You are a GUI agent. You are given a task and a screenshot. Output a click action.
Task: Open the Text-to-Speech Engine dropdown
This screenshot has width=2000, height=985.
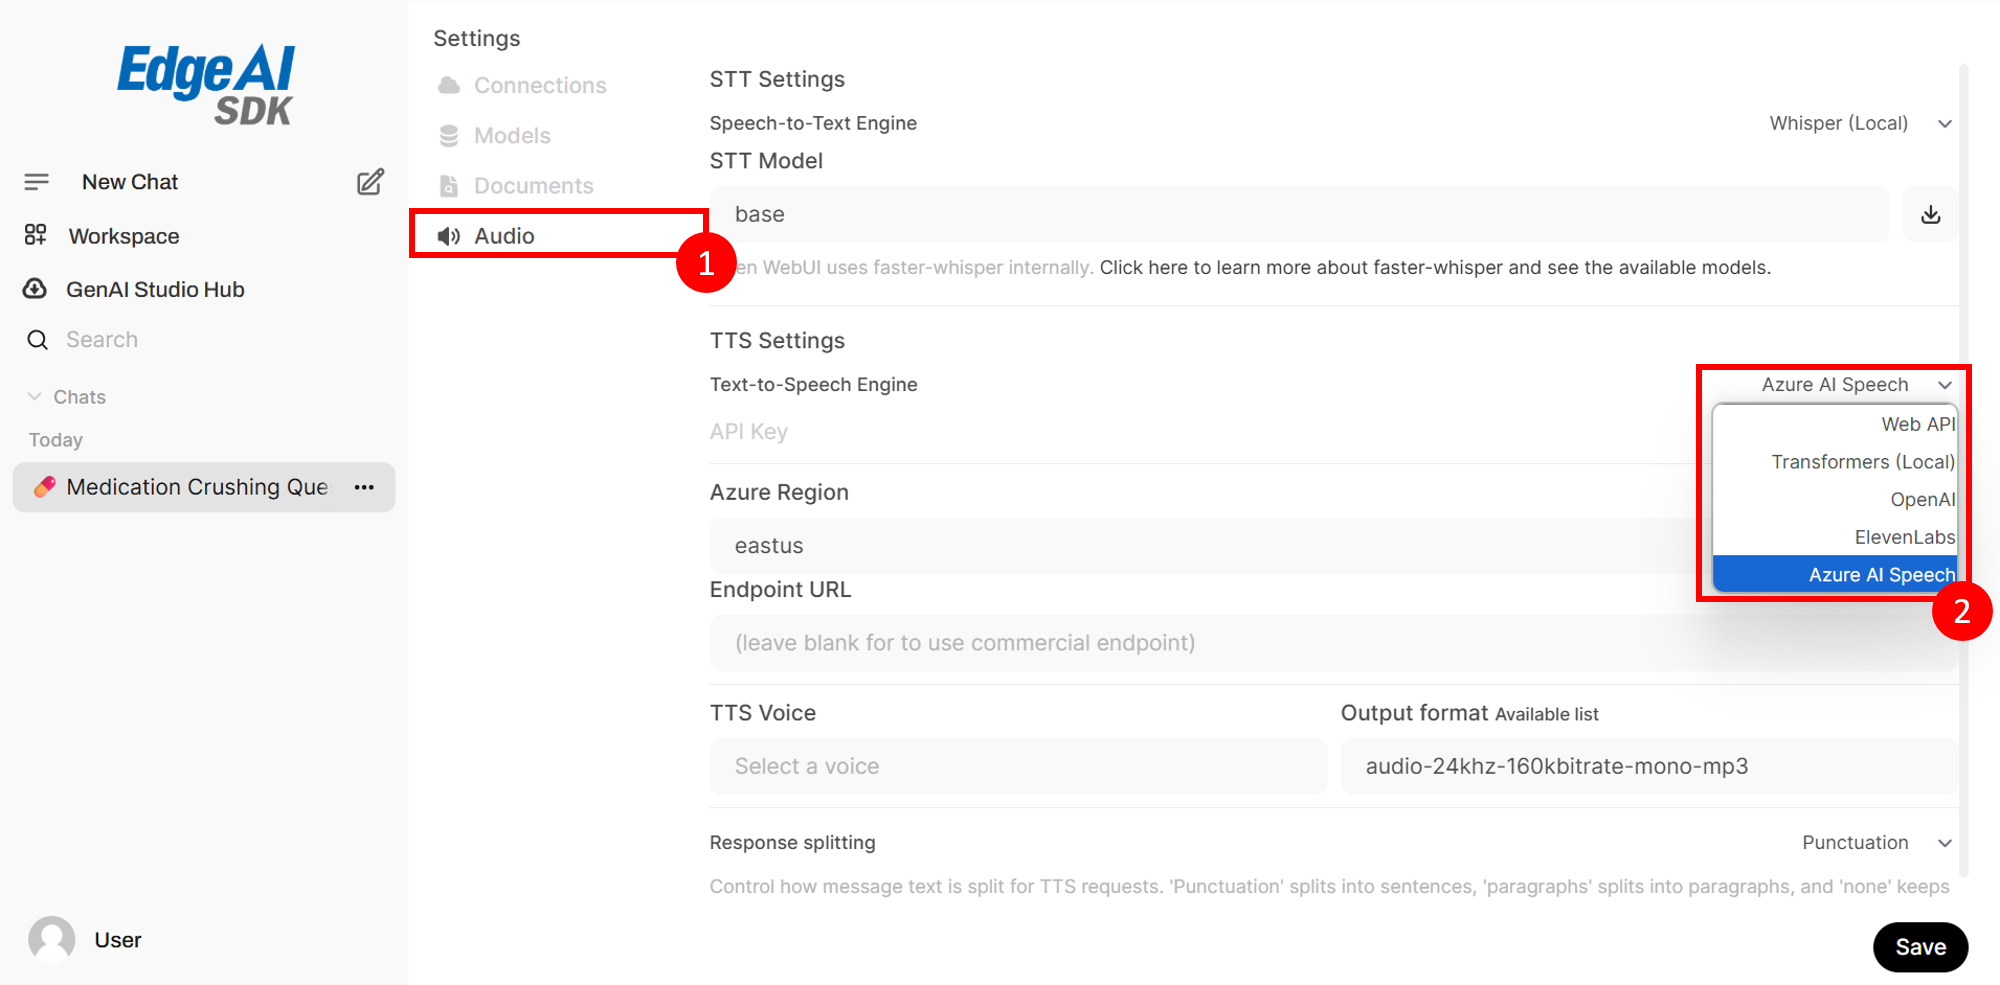pos(1854,385)
